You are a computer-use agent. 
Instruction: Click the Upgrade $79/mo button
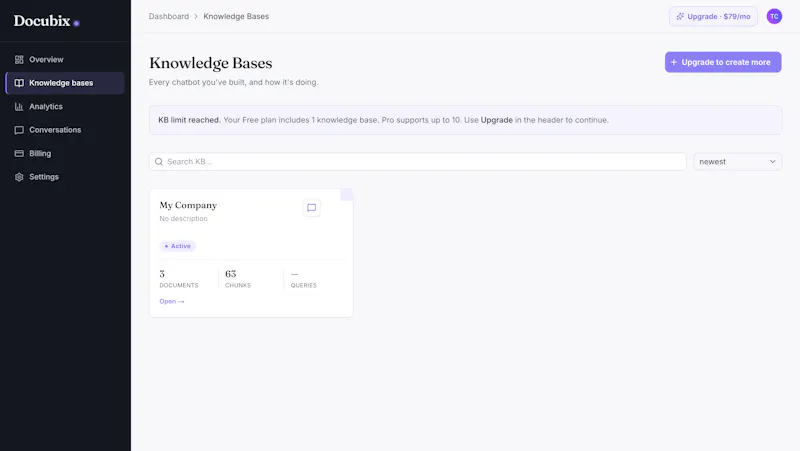pyautogui.click(x=713, y=16)
